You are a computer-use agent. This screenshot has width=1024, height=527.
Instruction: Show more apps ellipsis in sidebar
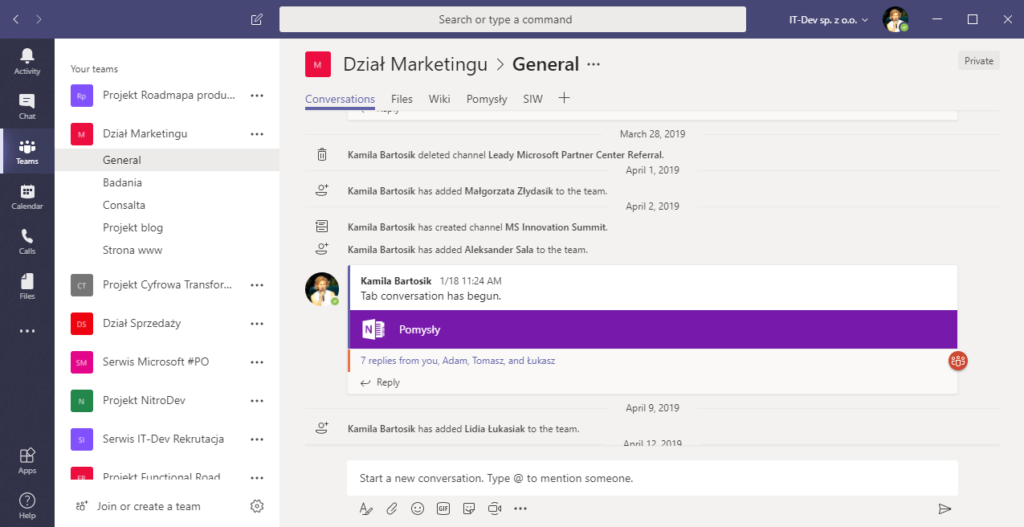(27, 331)
